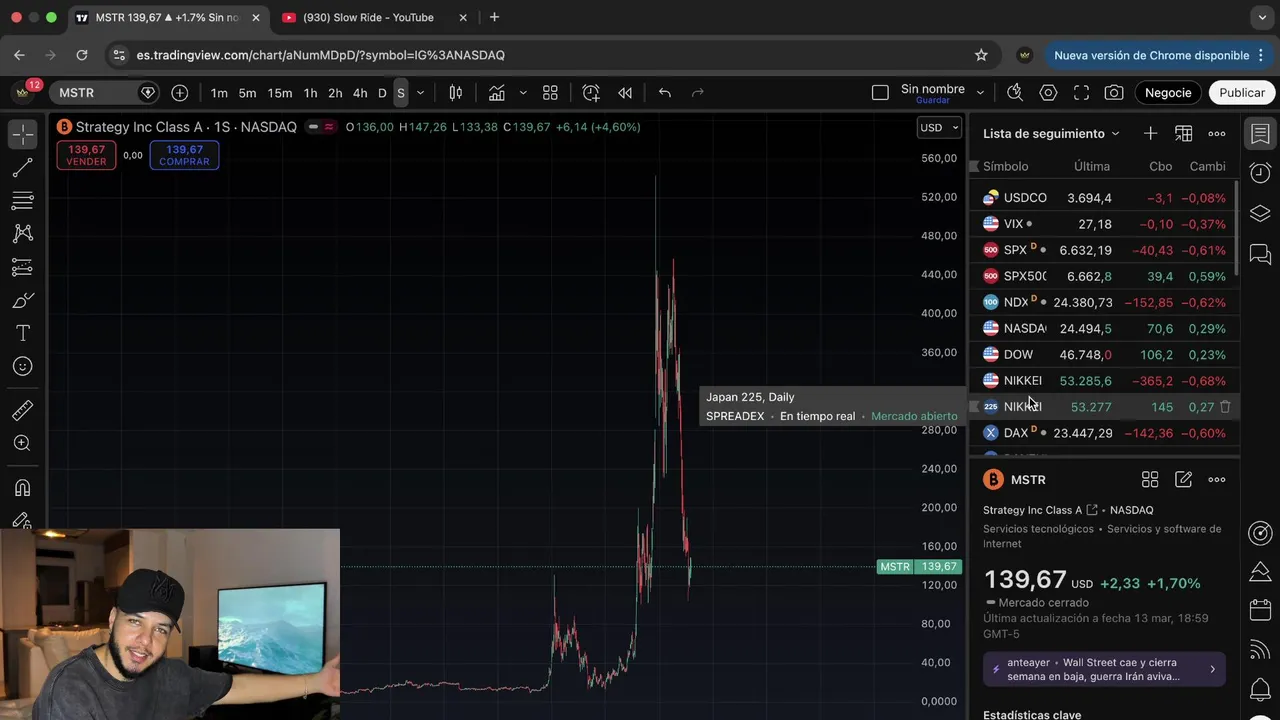This screenshot has width=1280, height=720.
Task: Expand the Lista de seguimiento dropdown
Action: click(x=1116, y=134)
